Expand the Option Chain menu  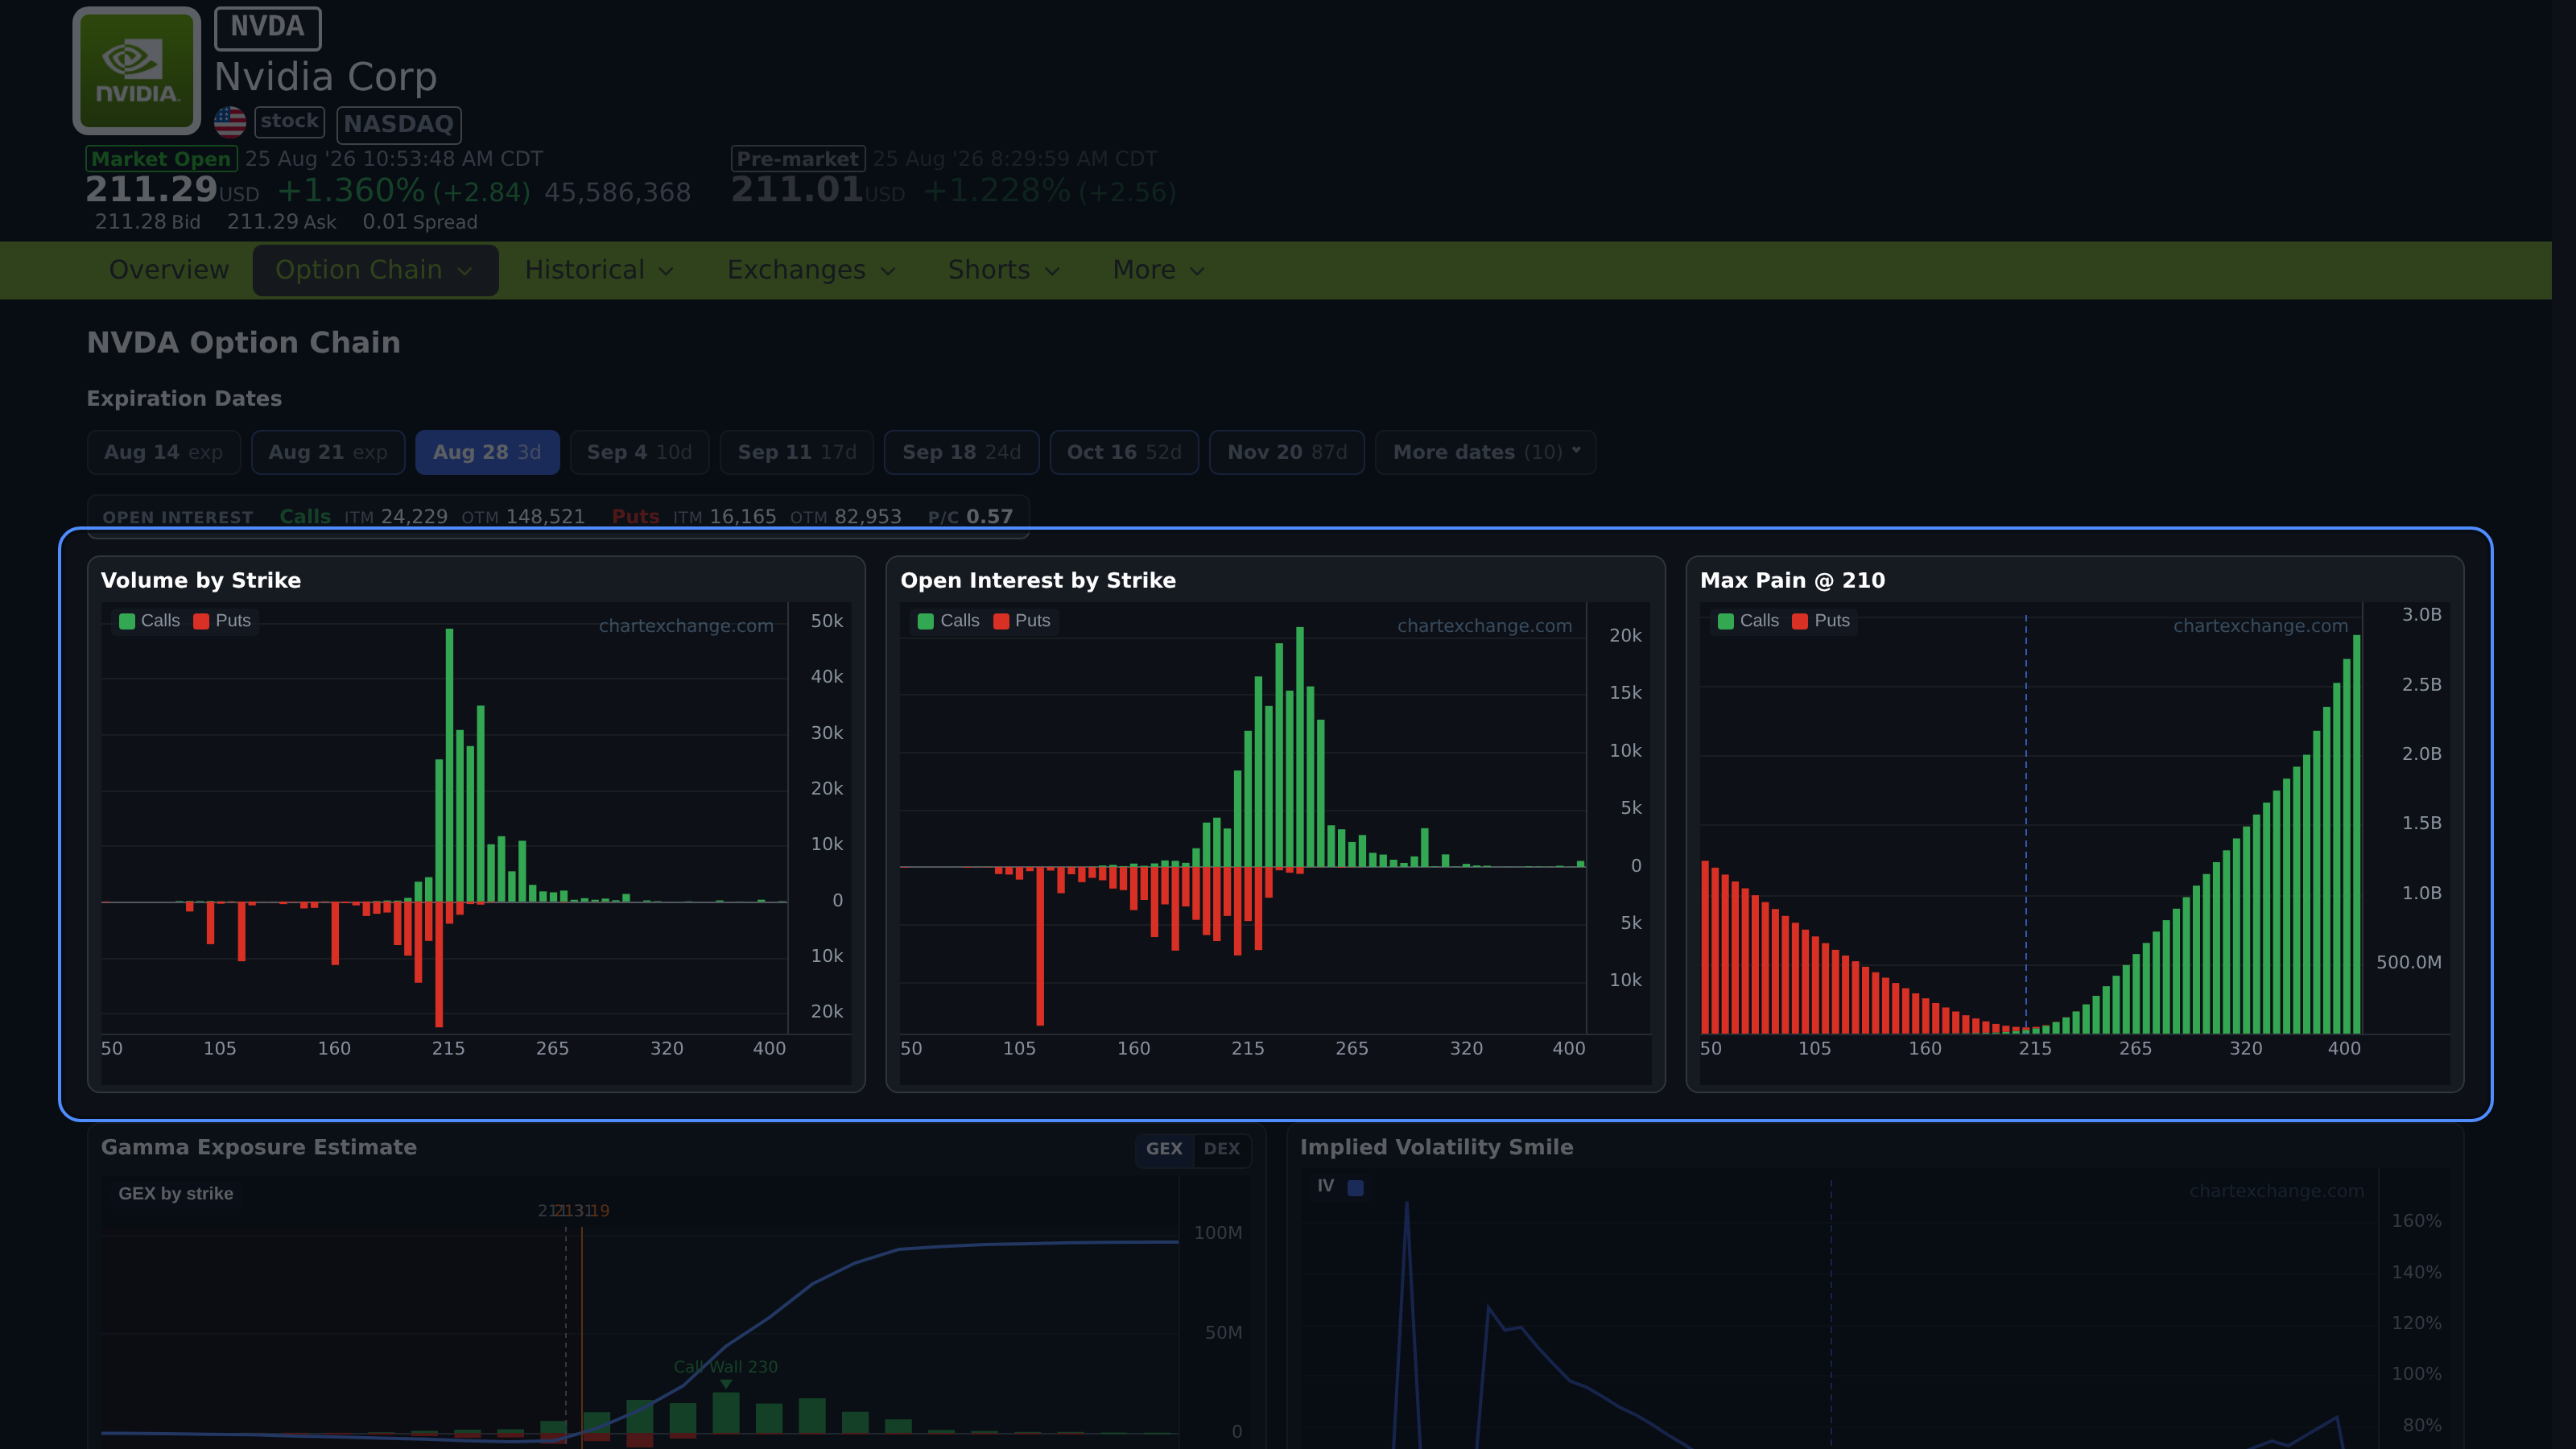375,270
